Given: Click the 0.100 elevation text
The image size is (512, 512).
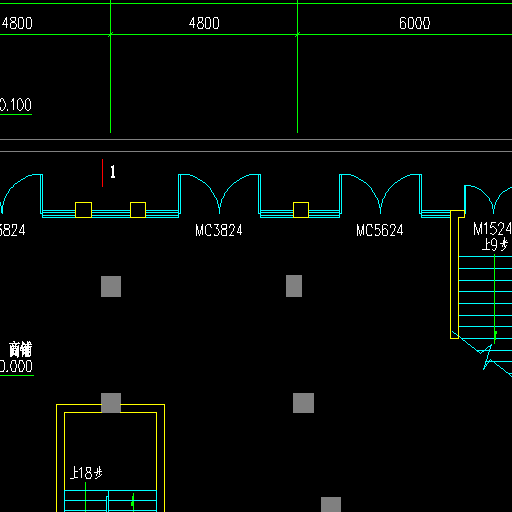Looking at the screenshot, I should pos(16,105).
